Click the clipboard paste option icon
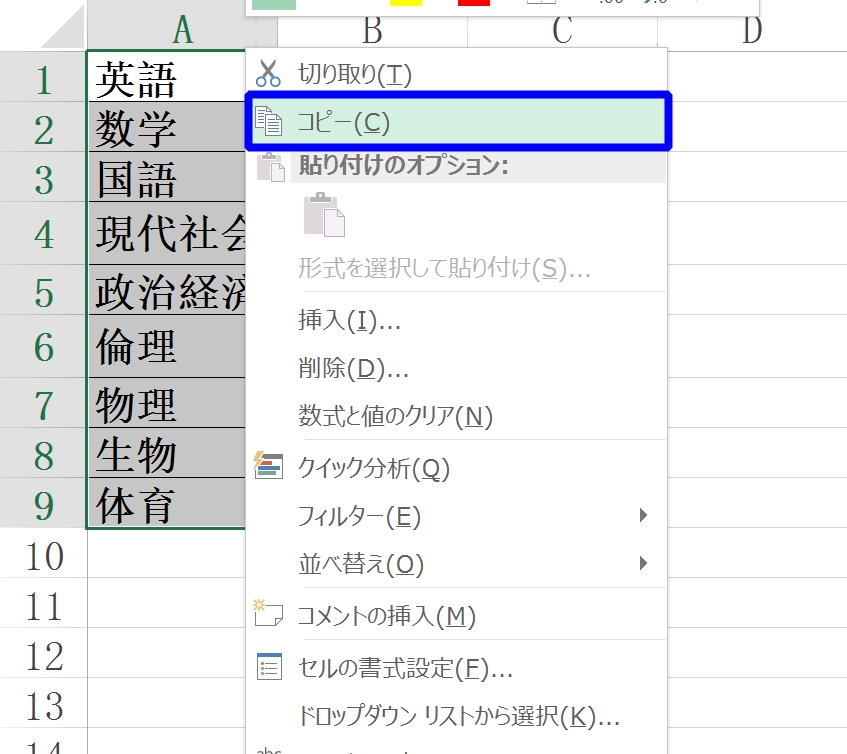Viewport: 847px width, 754px height. click(x=325, y=215)
